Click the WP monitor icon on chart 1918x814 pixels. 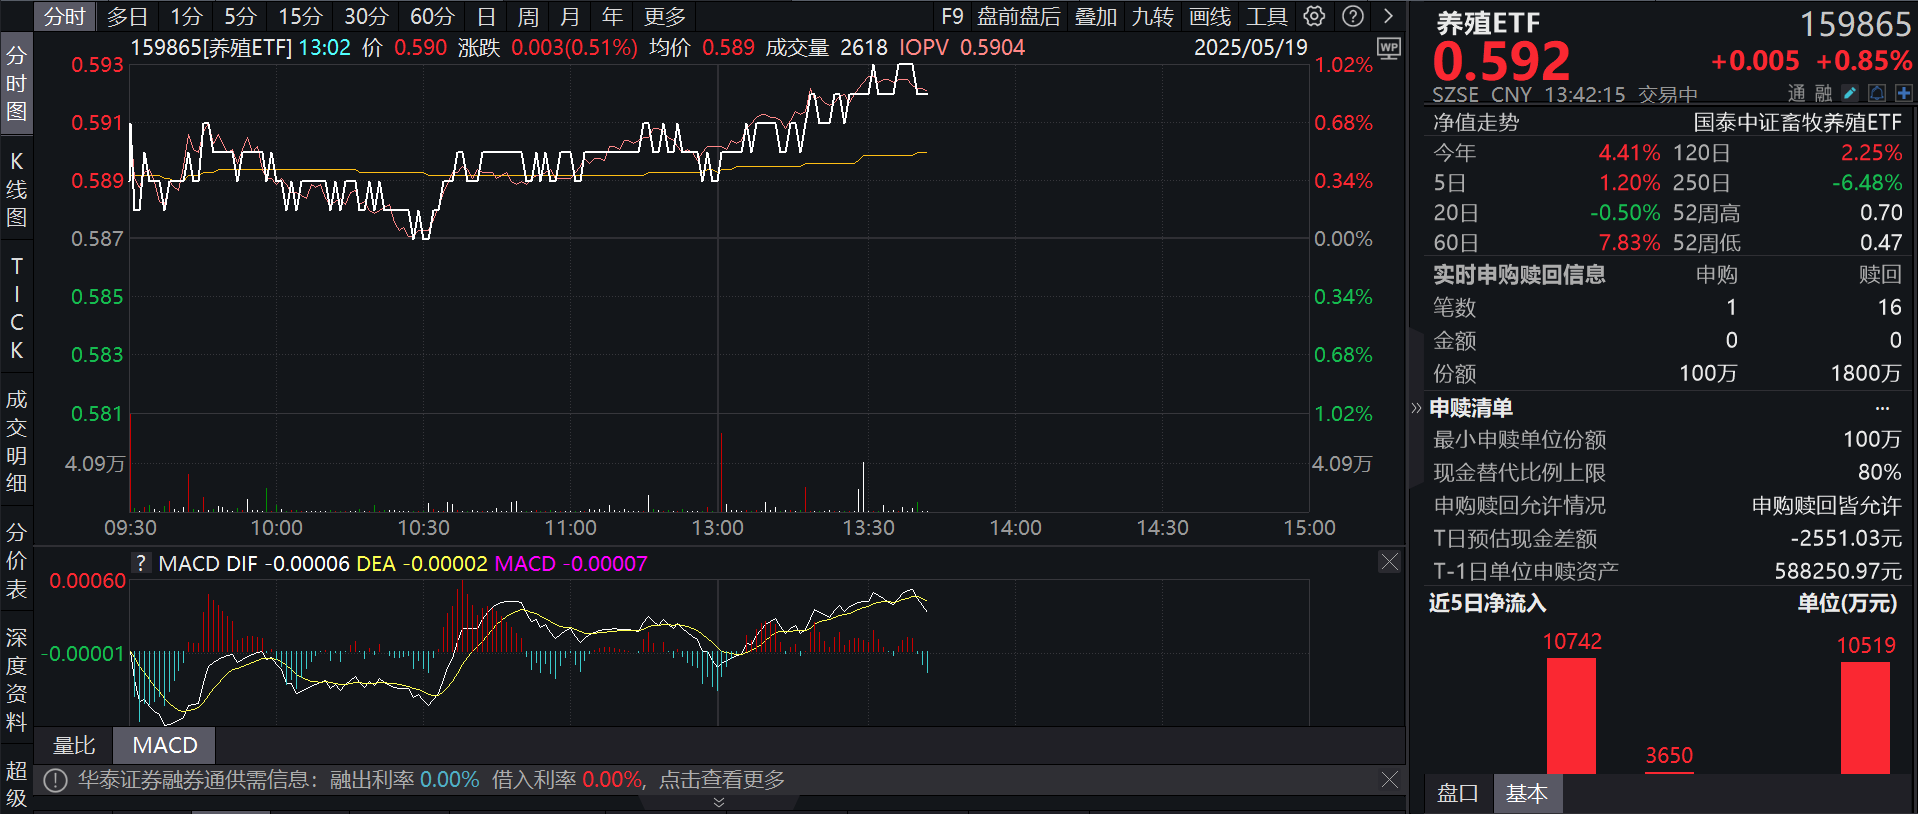1389,49
